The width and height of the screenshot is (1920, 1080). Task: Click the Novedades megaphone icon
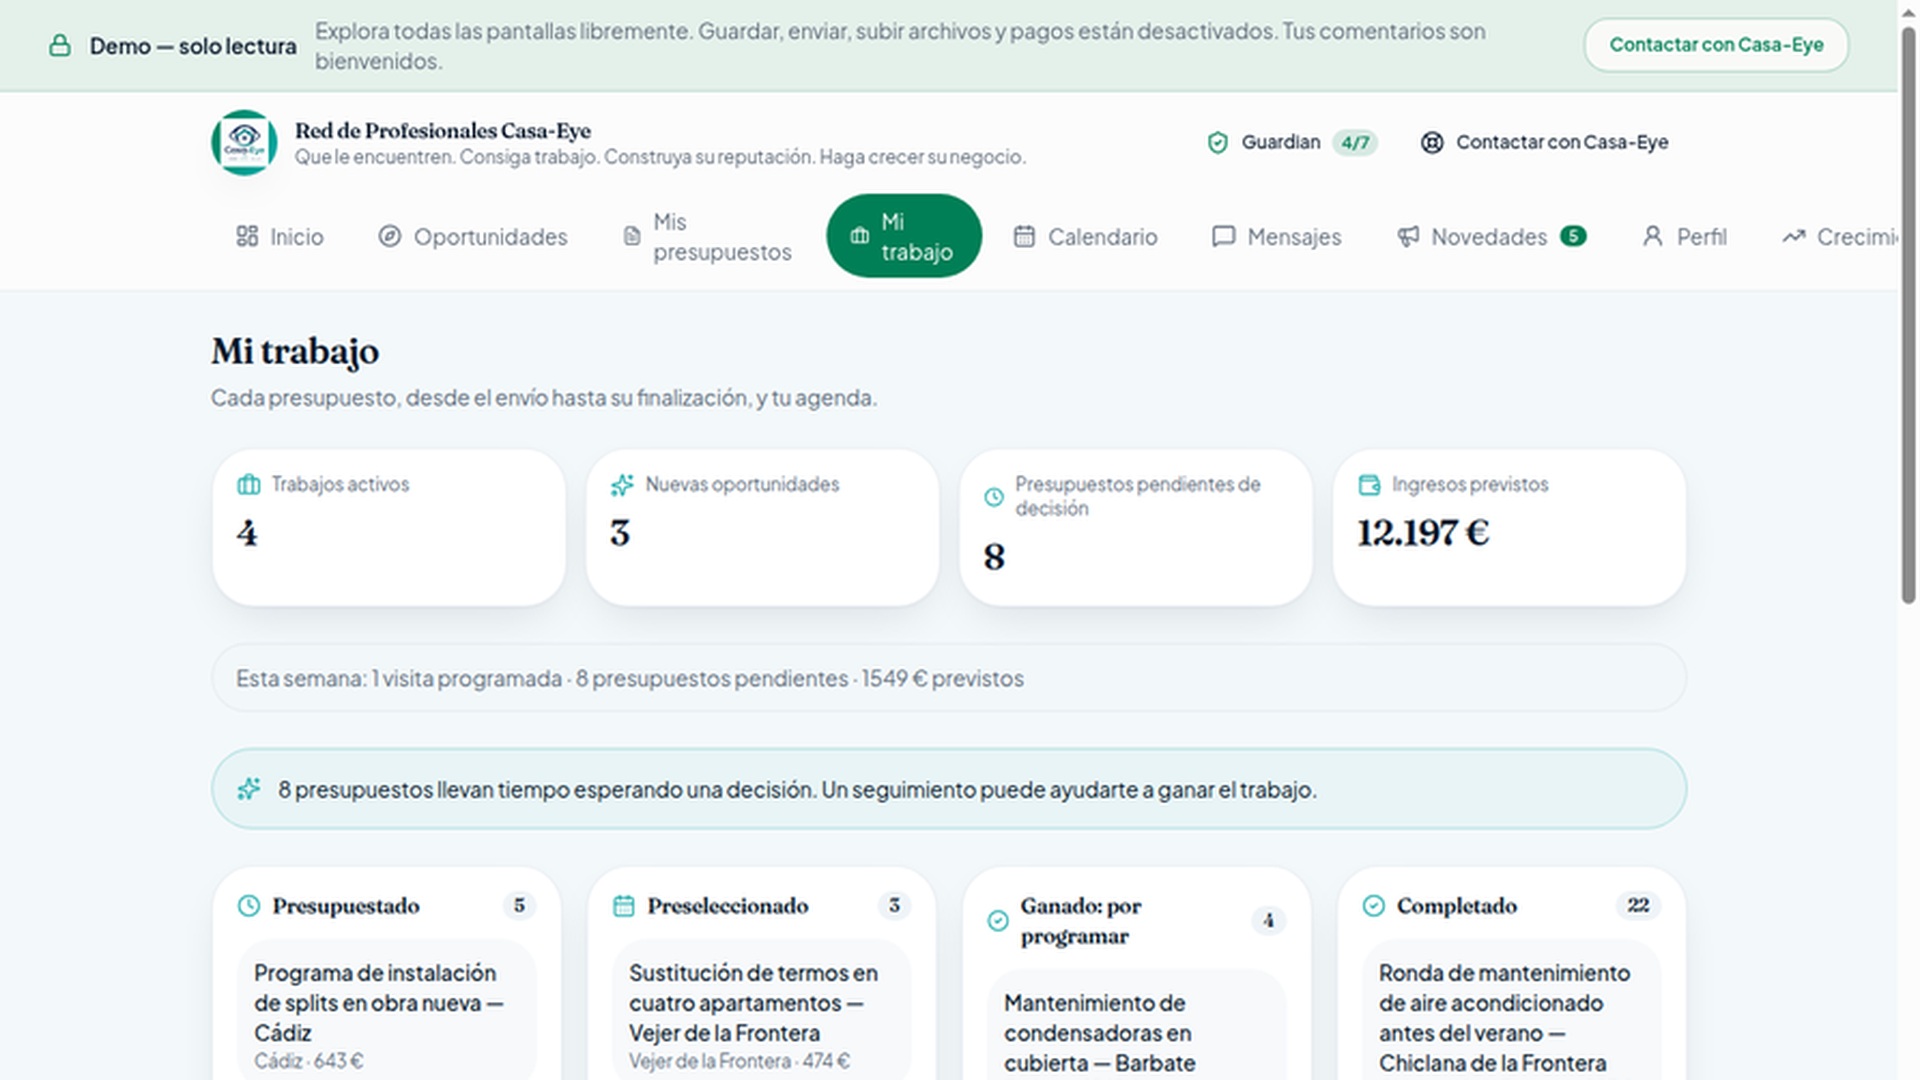coord(1408,236)
